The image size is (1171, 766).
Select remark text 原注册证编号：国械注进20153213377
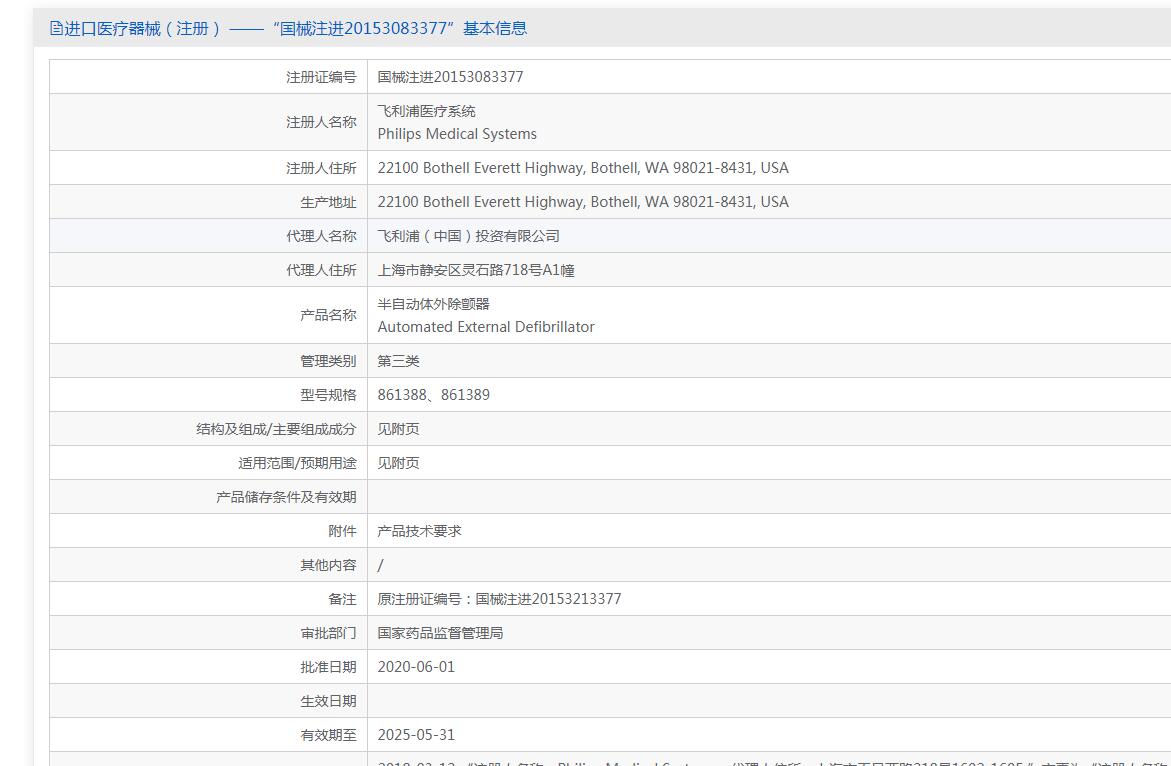click(499, 599)
